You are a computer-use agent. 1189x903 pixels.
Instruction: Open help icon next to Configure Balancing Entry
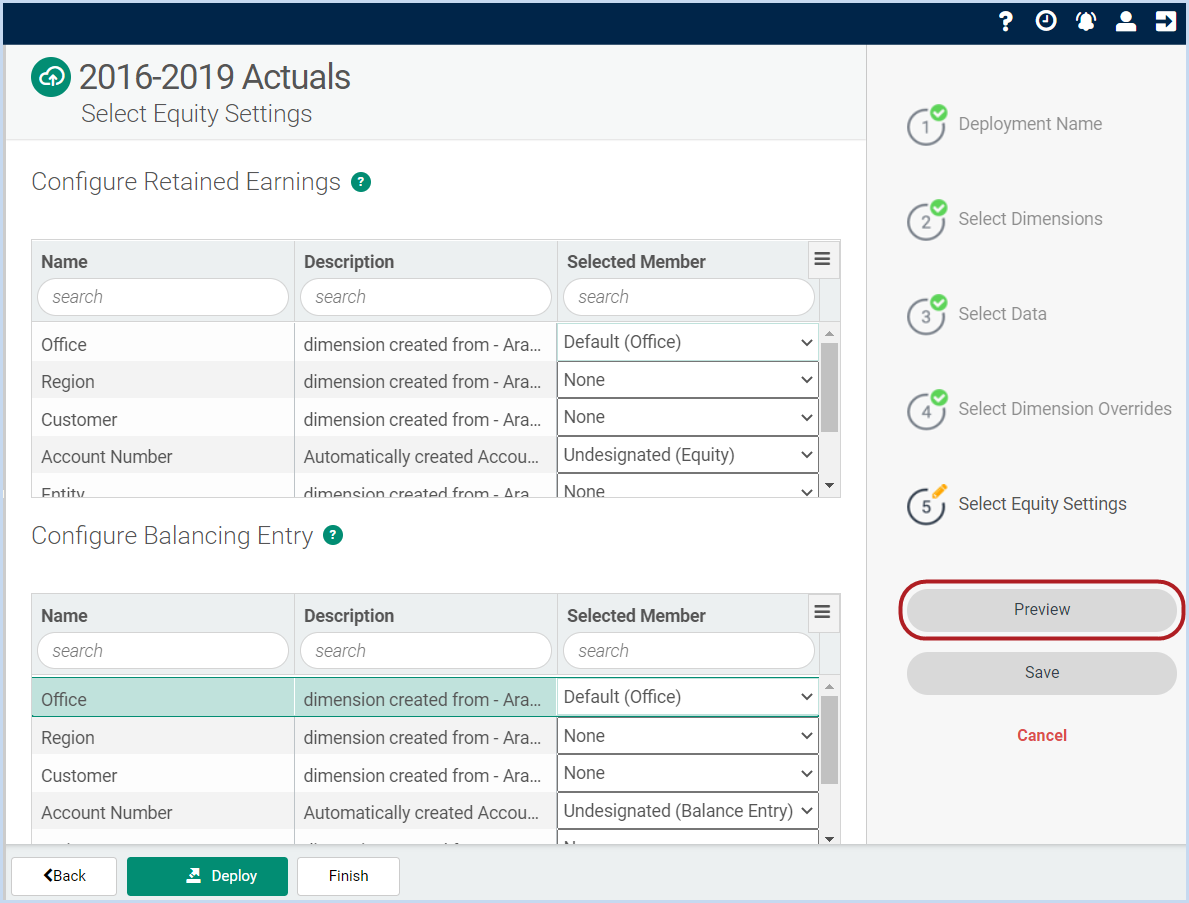click(333, 535)
